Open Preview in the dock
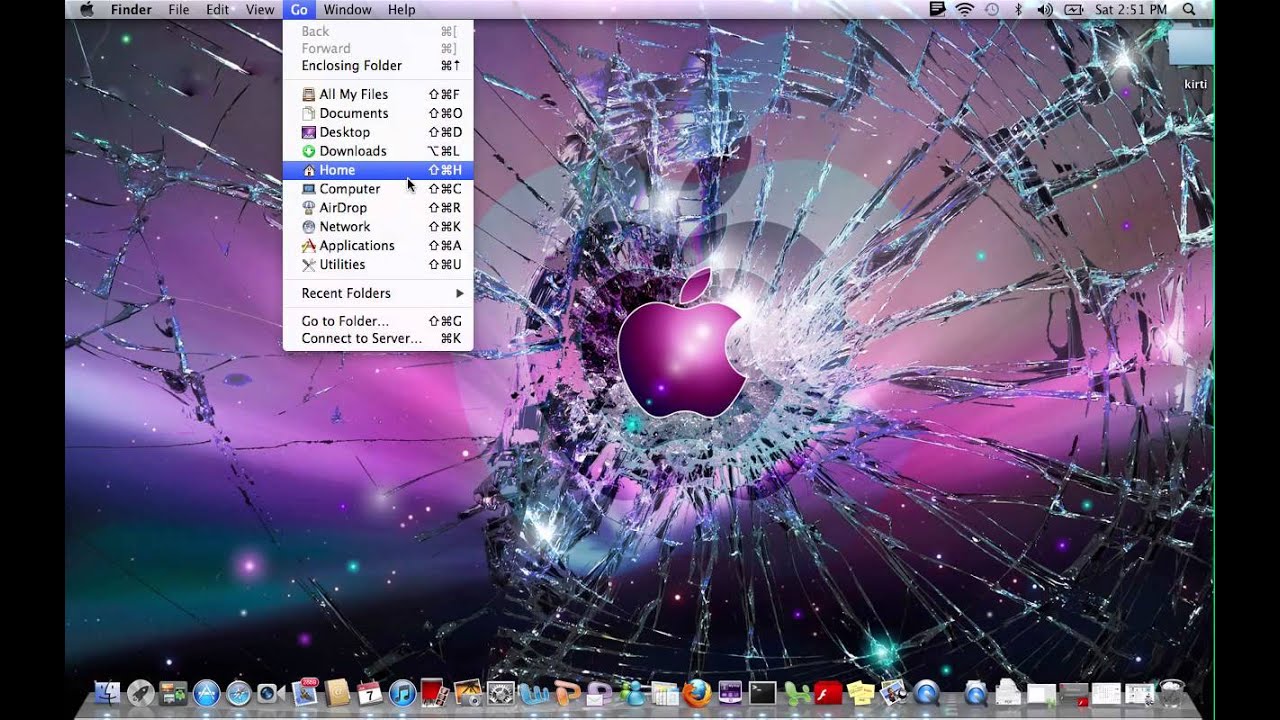Viewport: 1280px width, 720px height. [892, 693]
